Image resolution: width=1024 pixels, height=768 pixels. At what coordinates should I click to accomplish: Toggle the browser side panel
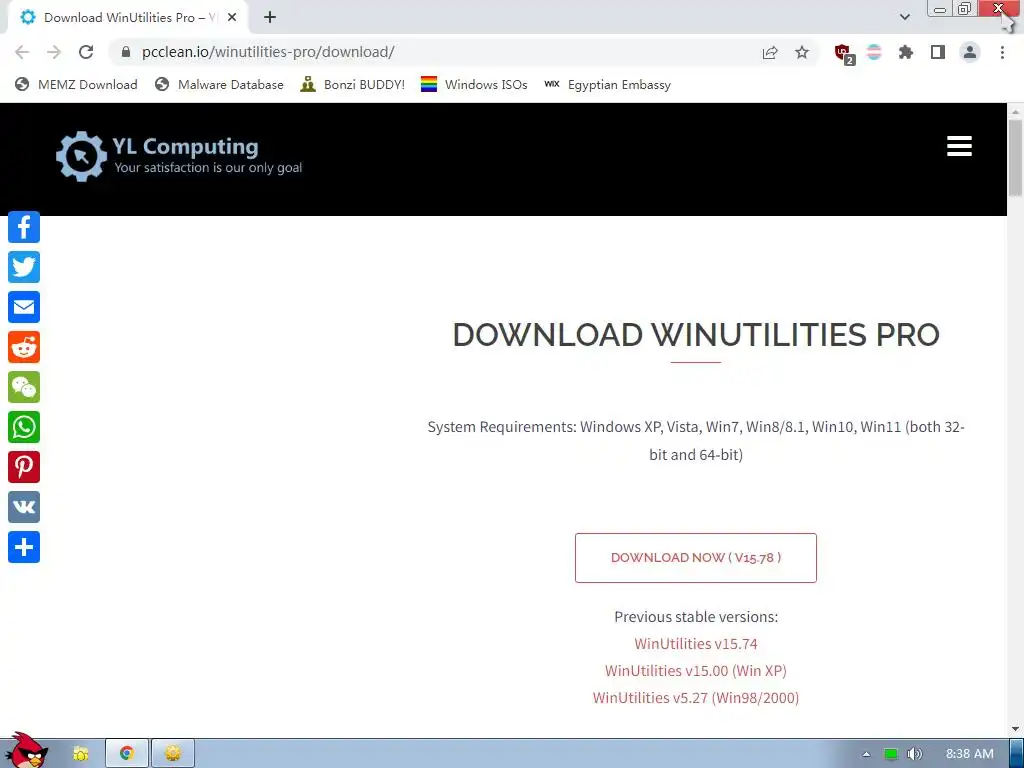point(938,52)
